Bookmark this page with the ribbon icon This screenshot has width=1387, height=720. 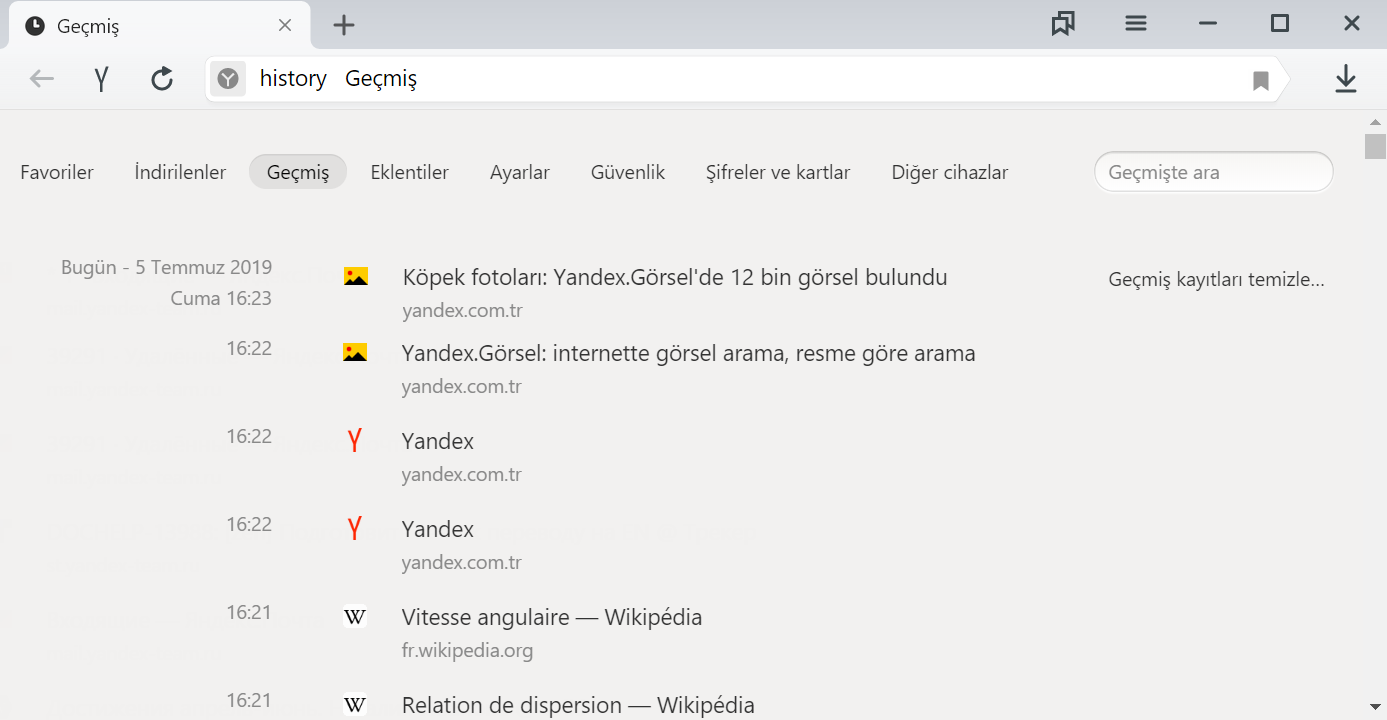1261,80
